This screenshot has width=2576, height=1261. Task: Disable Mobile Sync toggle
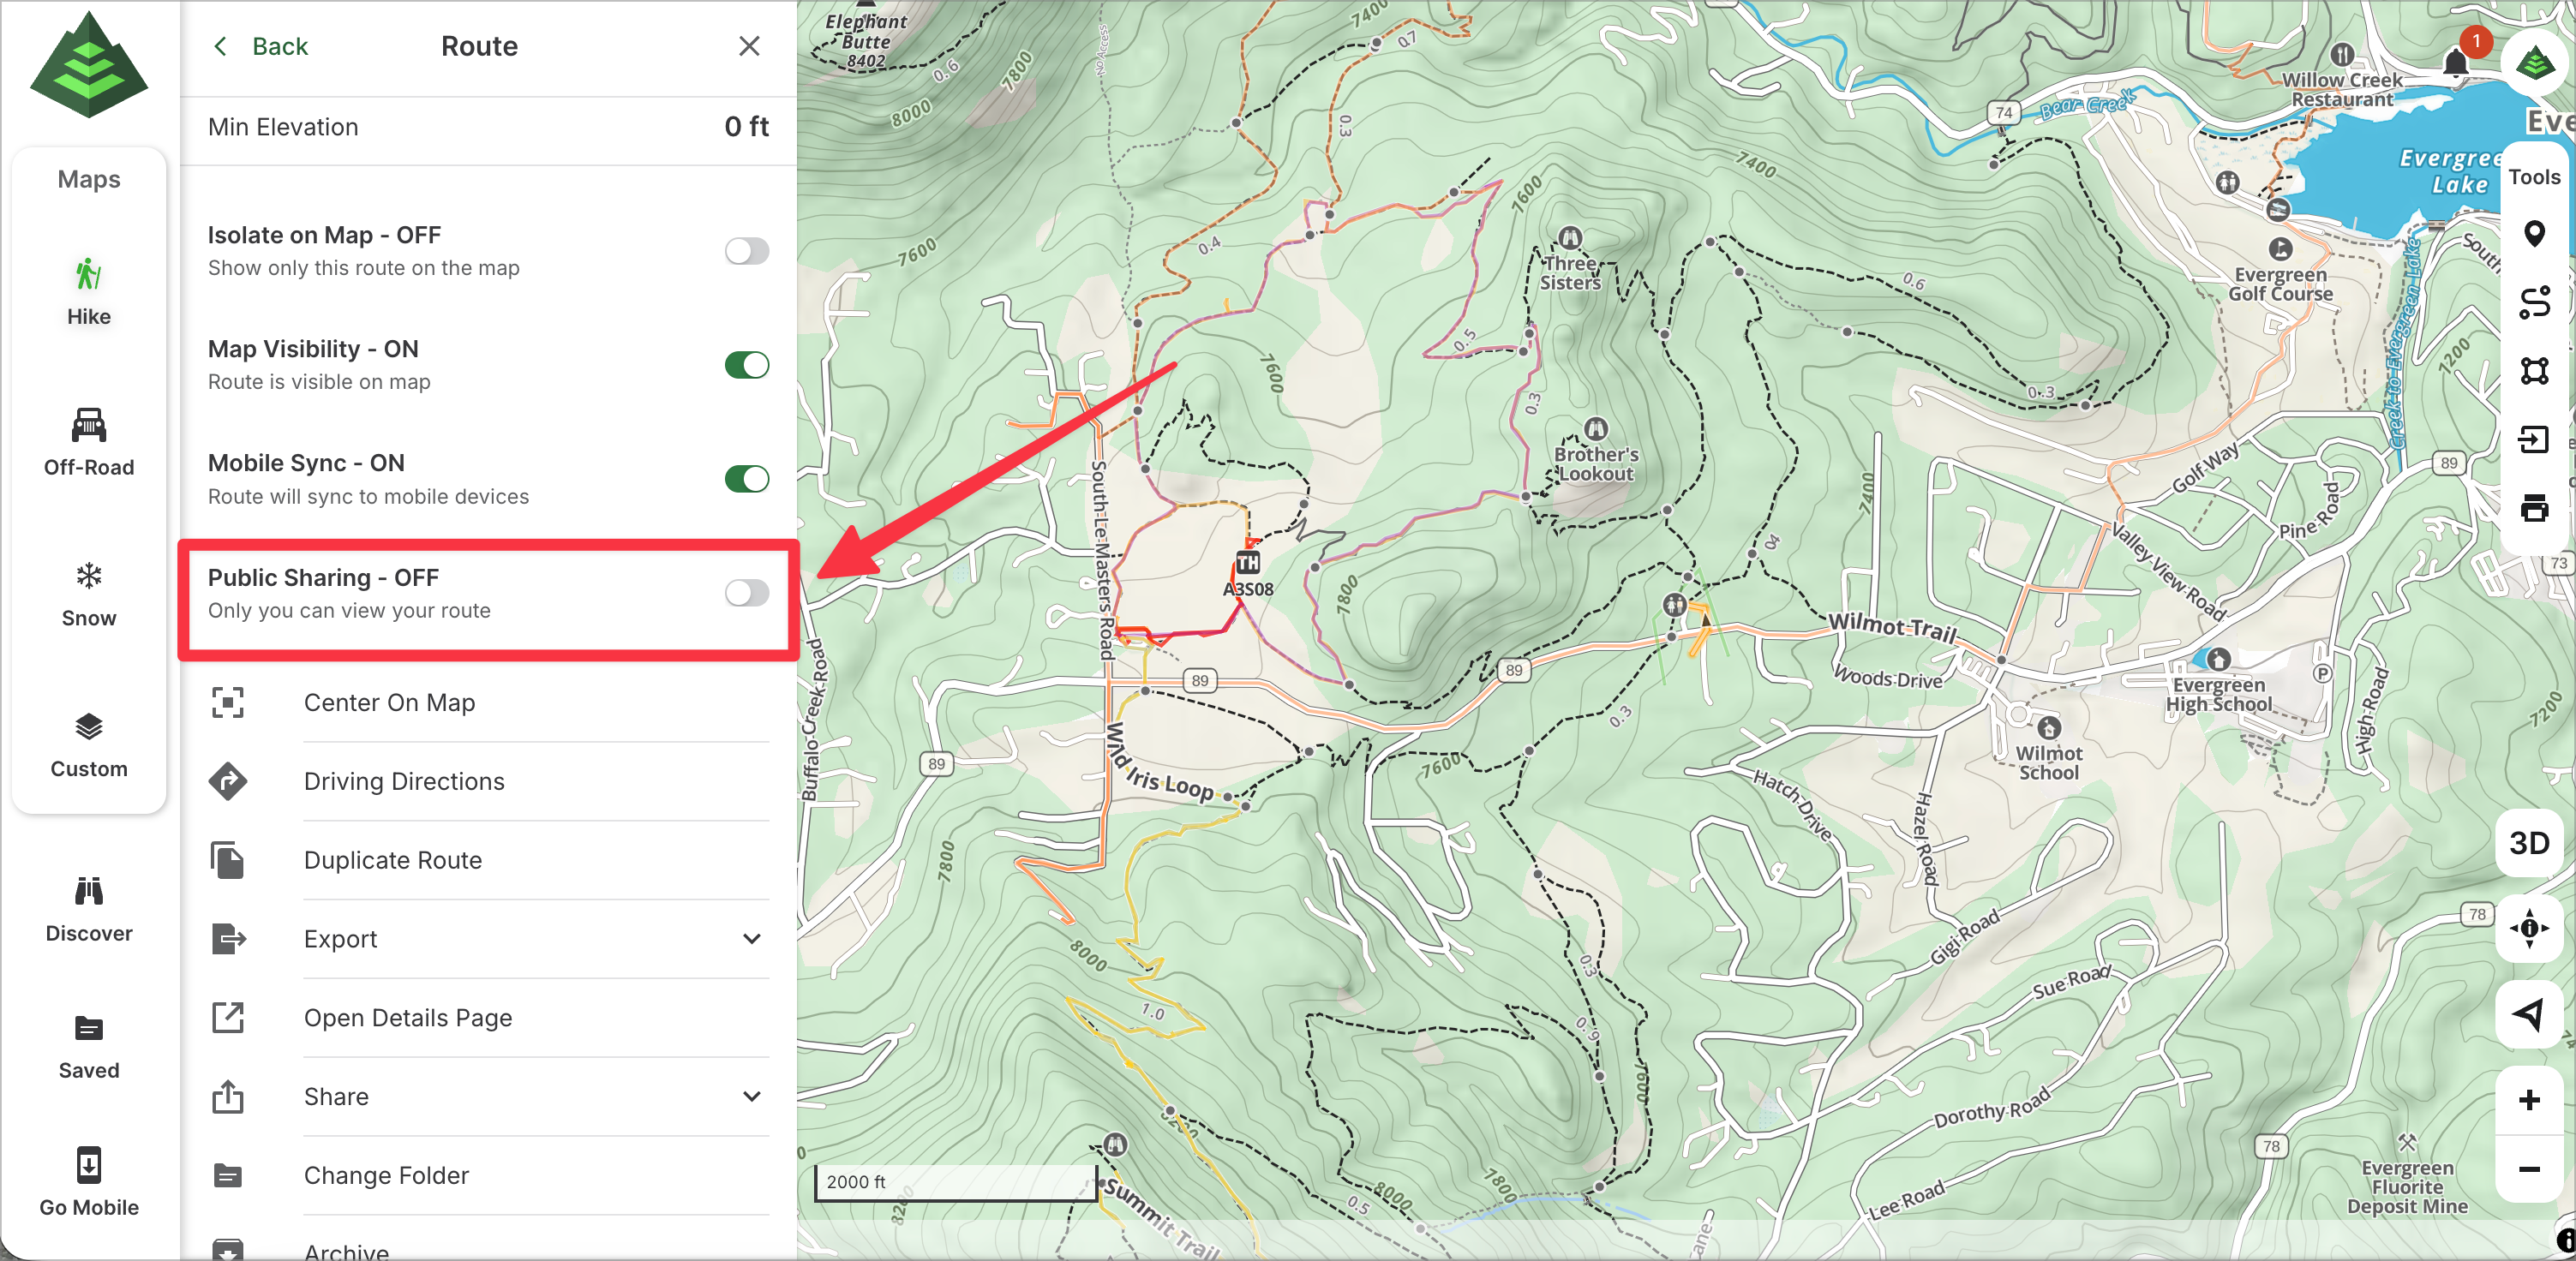[x=746, y=479]
